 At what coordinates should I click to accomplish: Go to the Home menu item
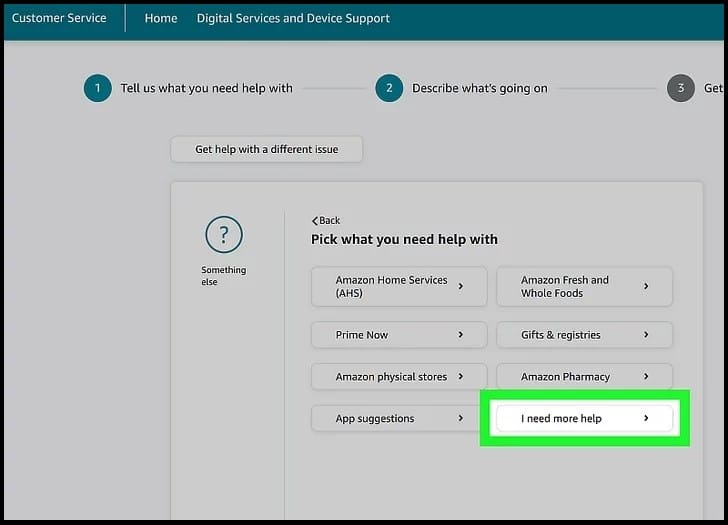[161, 18]
